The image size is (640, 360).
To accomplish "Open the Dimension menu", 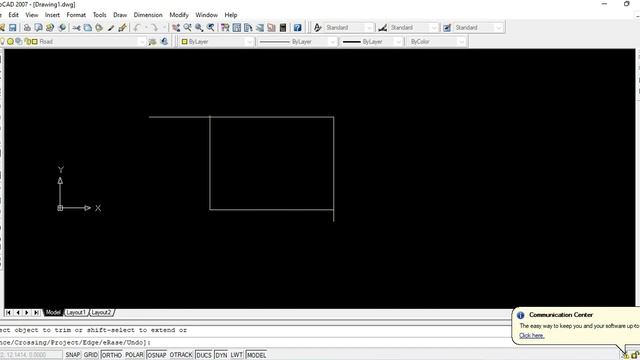I will click(x=148, y=15).
